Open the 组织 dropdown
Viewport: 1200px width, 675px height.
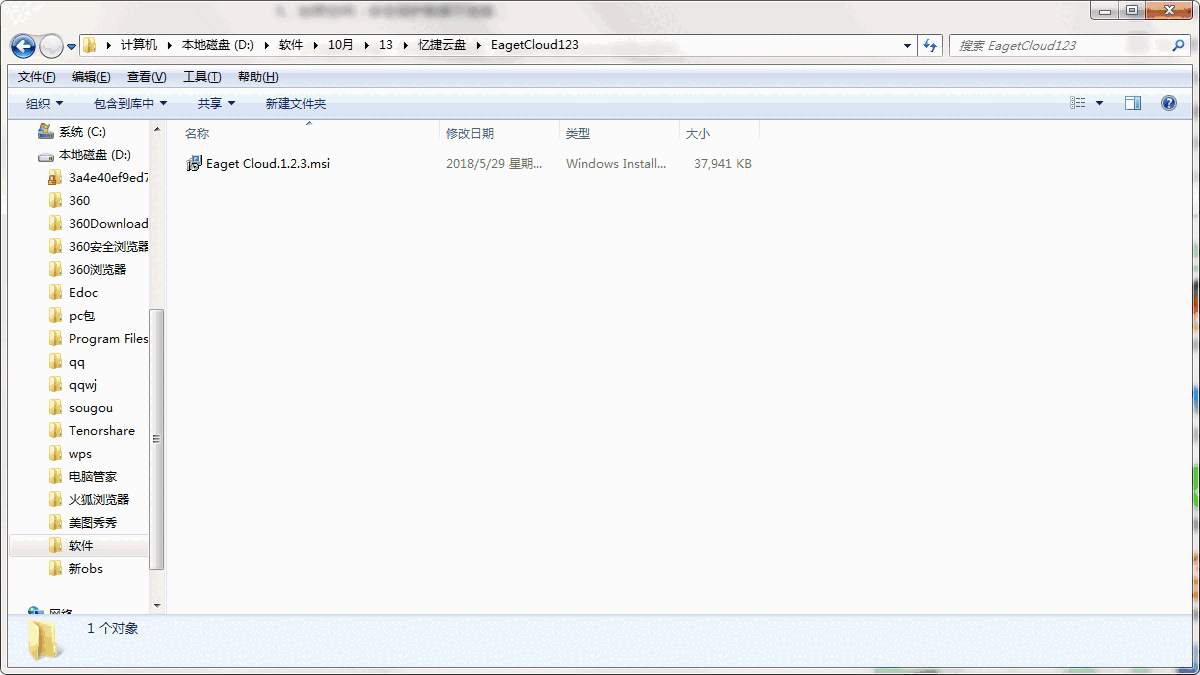(44, 103)
